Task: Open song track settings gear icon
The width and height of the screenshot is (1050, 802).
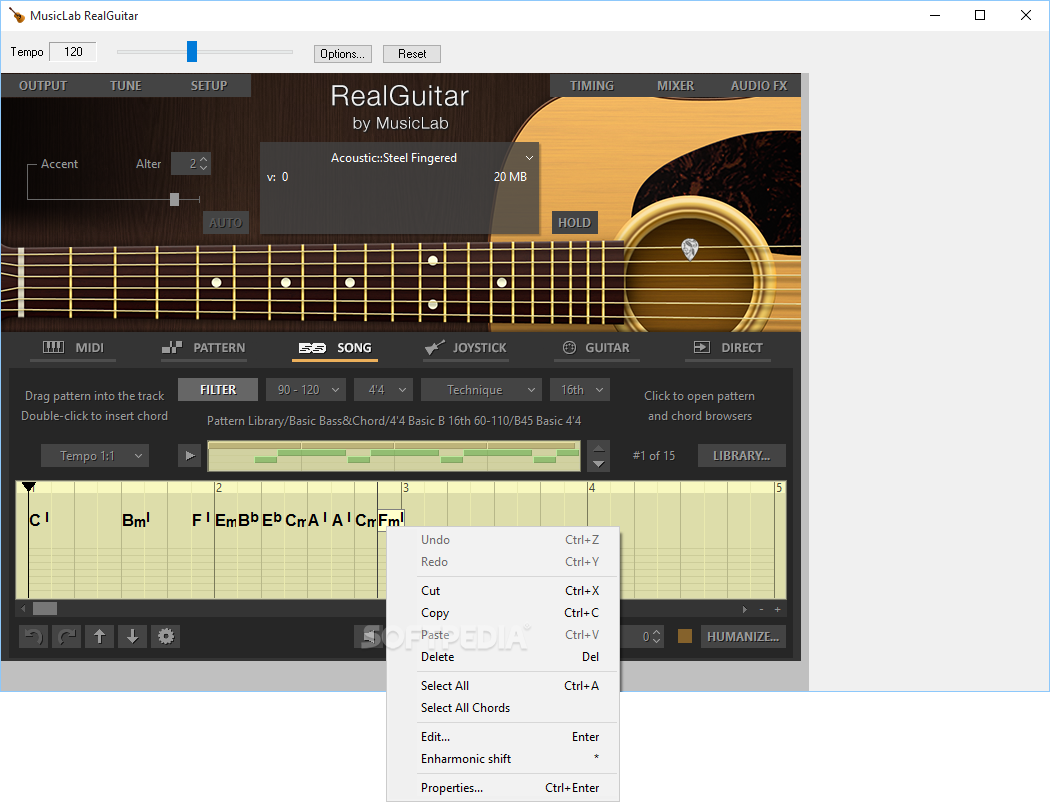Action: pos(166,636)
